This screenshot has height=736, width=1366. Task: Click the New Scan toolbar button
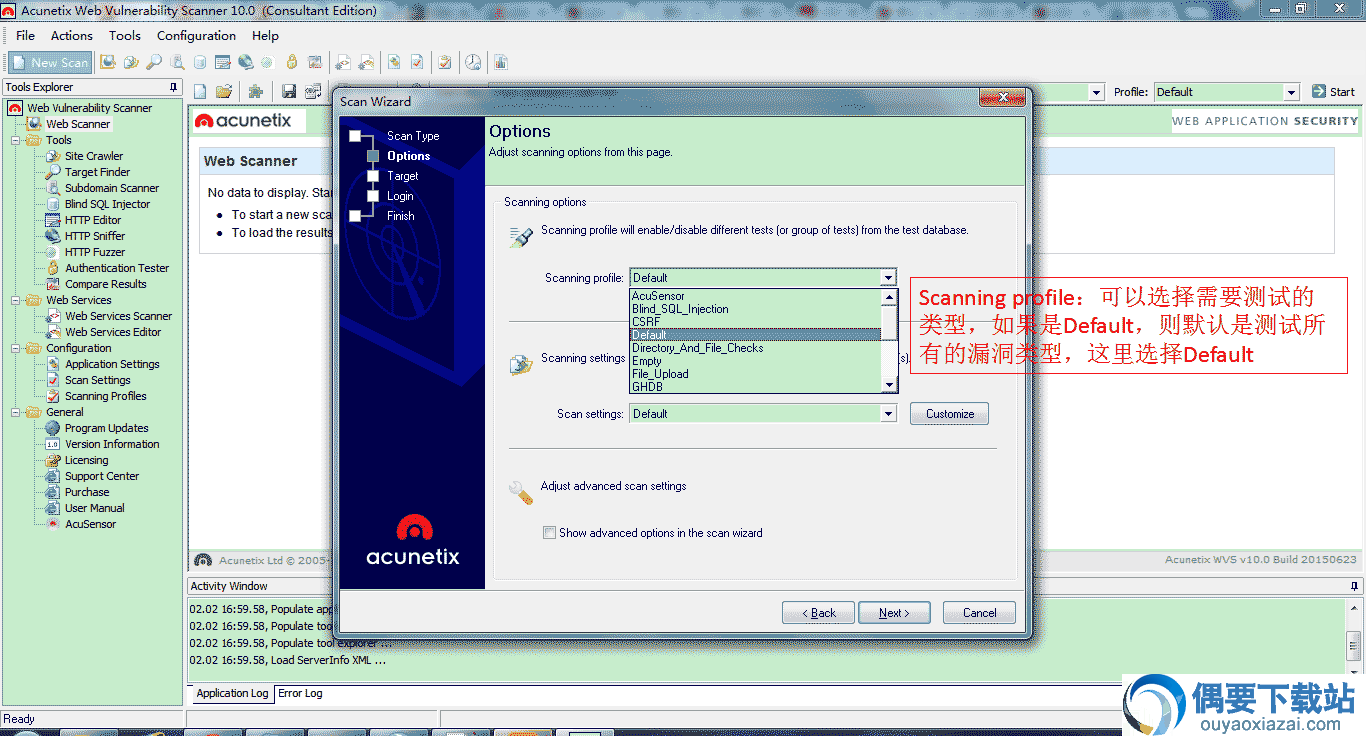(x=50, y=62)
